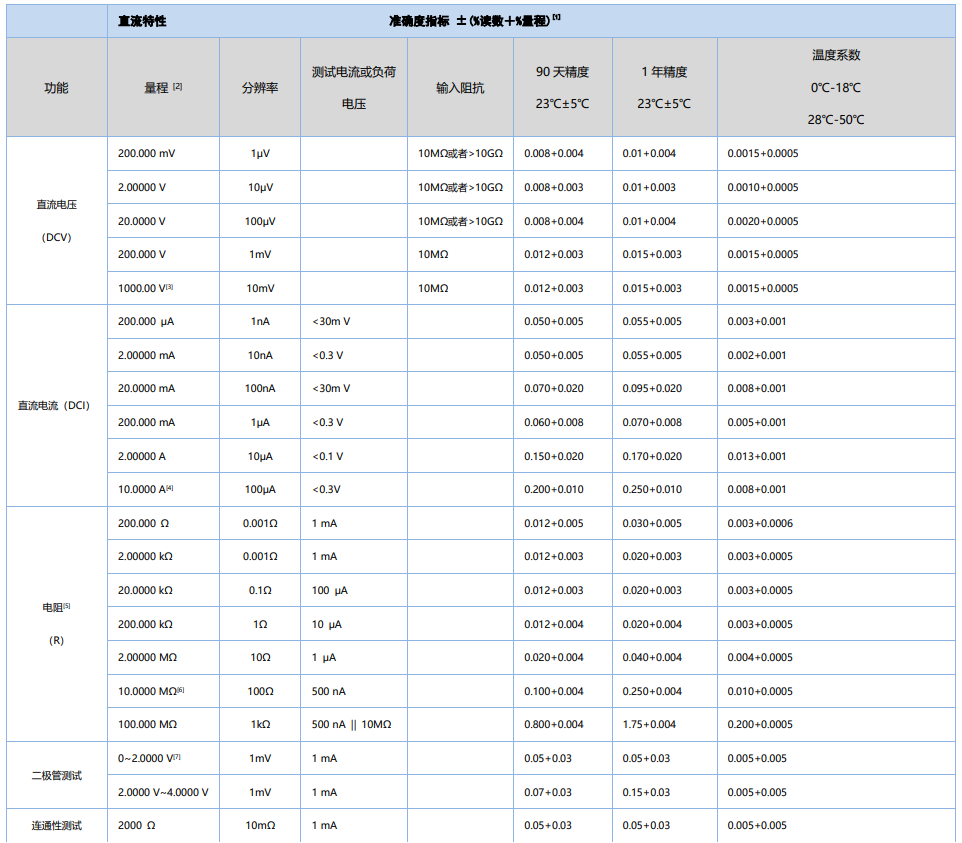962x843 pixels.
Task: Select the 功能 column header
Action: click(56, 88)
